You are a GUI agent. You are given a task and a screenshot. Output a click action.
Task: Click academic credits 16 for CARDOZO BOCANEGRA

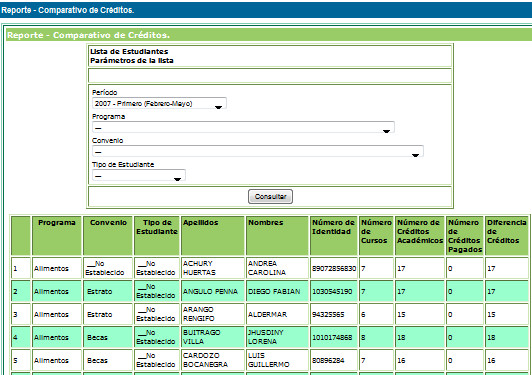tap(401, 360)
